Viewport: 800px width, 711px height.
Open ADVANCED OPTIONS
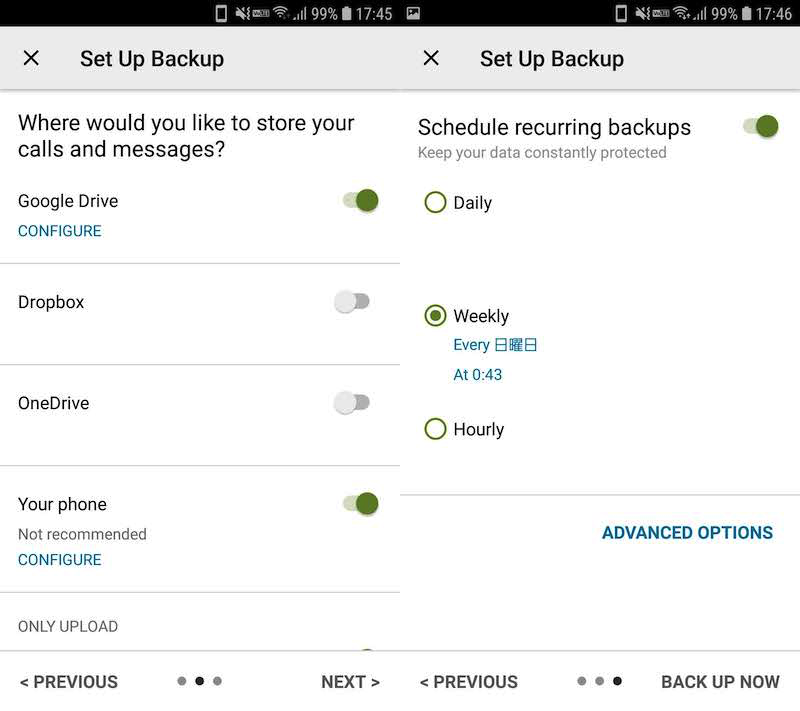tap(687, 533)
